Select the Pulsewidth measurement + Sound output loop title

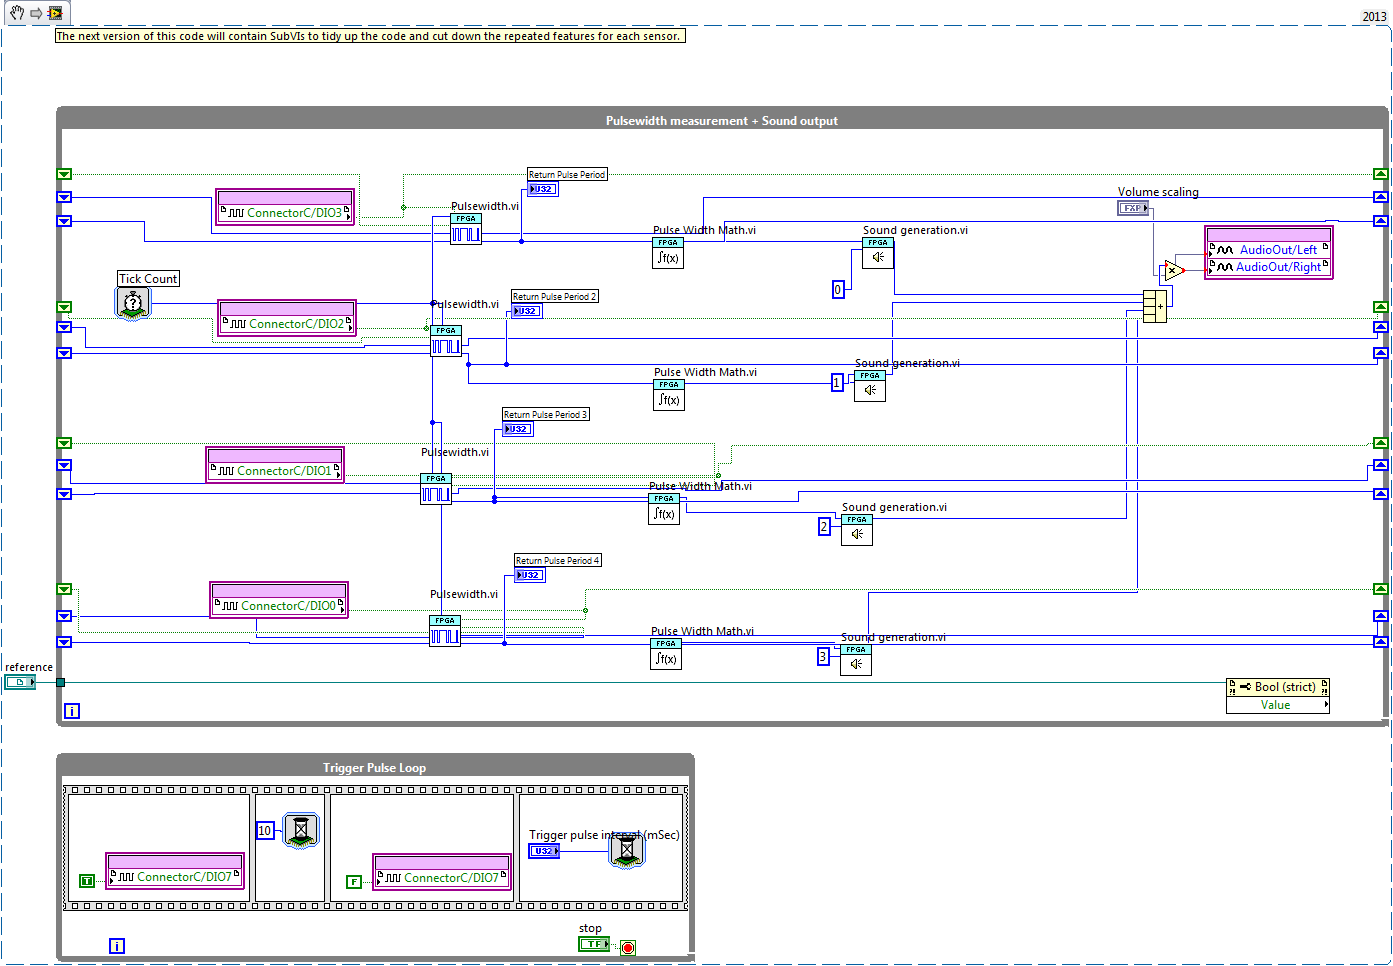point(721,121)
